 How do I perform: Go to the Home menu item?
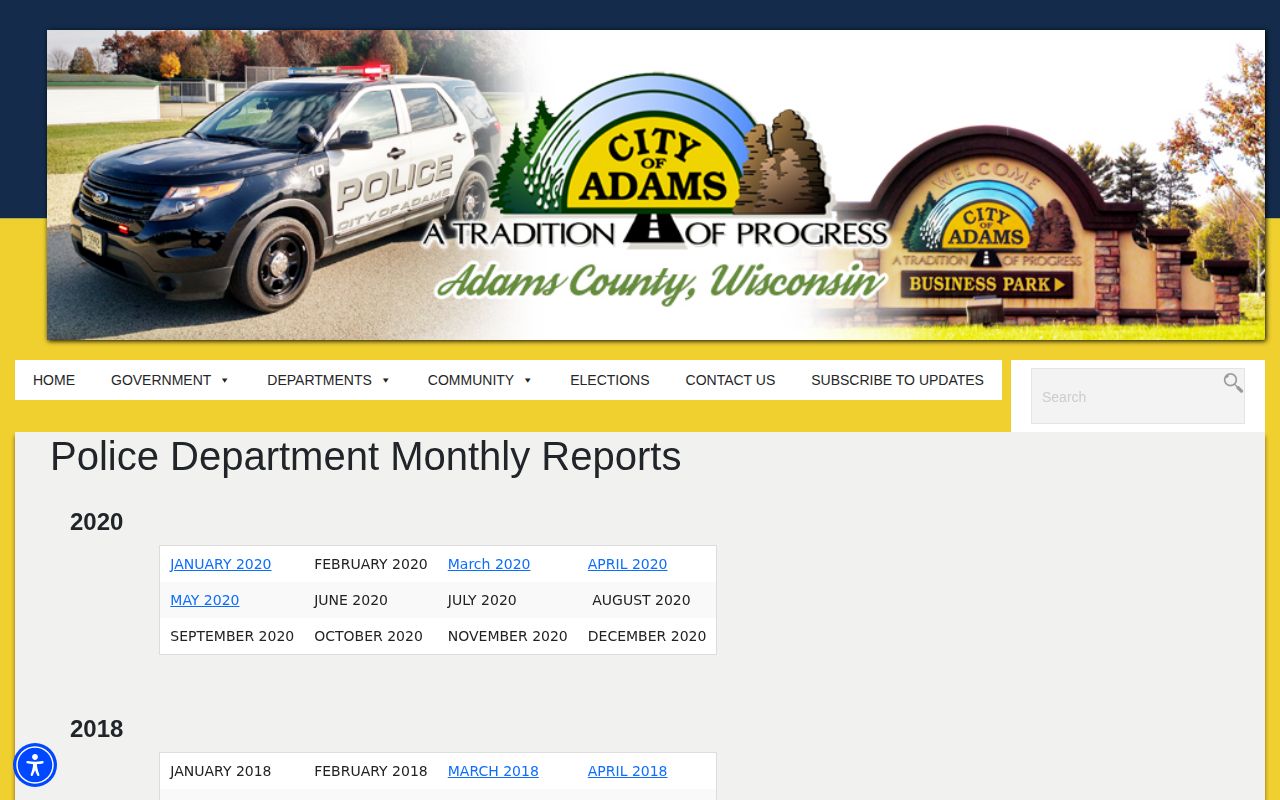[54, 380]
